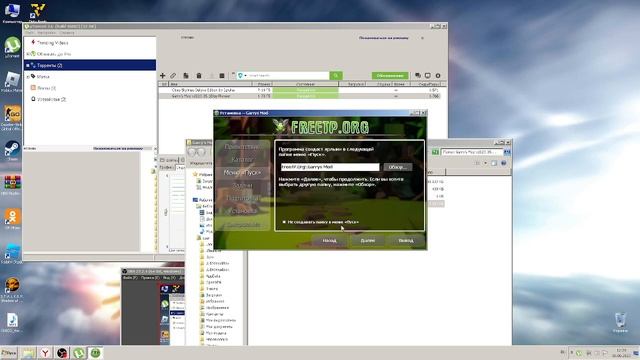Click the Explorer search field in Garry's Mod folder window
This screenshot has height=360, width=640.
pos(472,152)
